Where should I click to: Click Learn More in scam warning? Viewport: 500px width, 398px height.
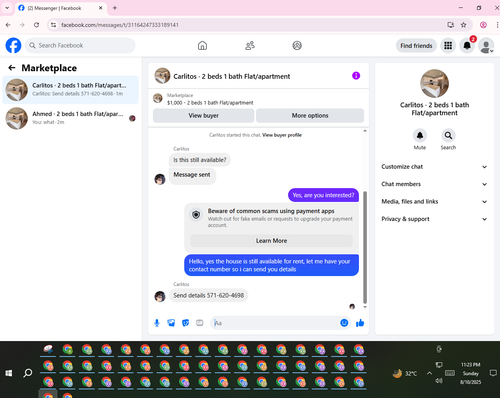coord(271,241)
